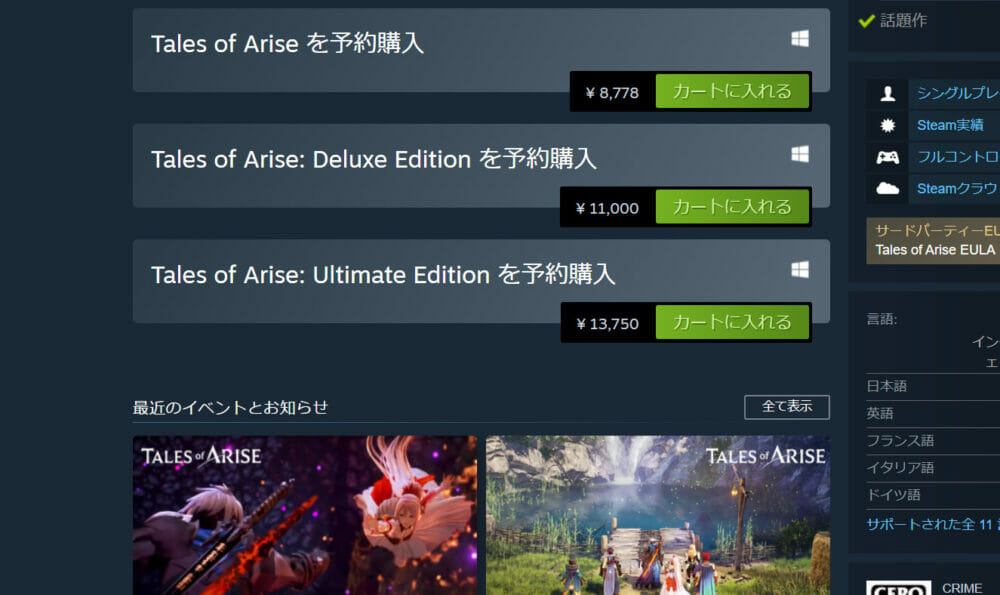Screen dimensions: 1000x595
Task: Open the Steamクラウド link
Action: tap(957, 188)
